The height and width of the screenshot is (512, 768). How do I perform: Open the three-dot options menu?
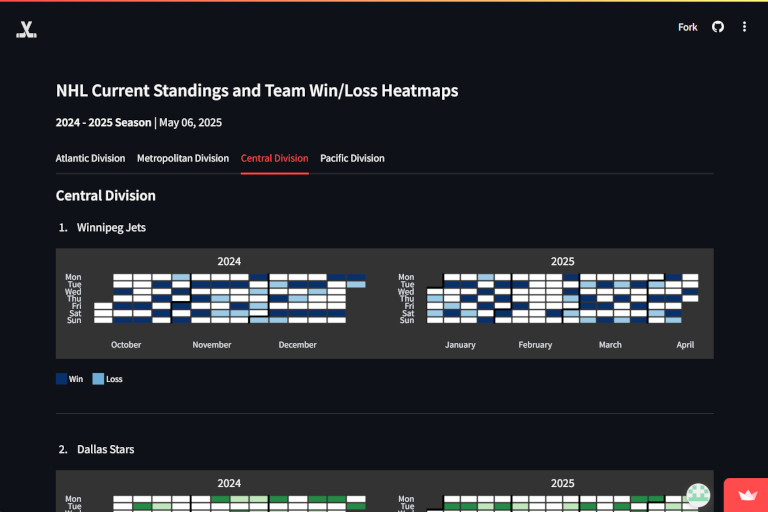point(744,27)
